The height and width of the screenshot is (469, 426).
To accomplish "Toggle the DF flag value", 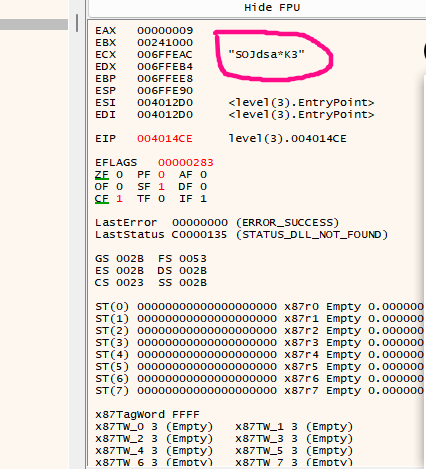I will (x=203, y=187).
